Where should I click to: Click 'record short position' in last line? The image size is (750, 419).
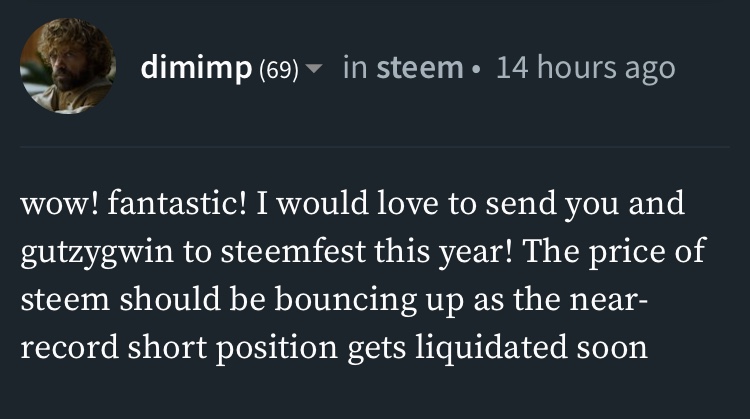(179, 348)
